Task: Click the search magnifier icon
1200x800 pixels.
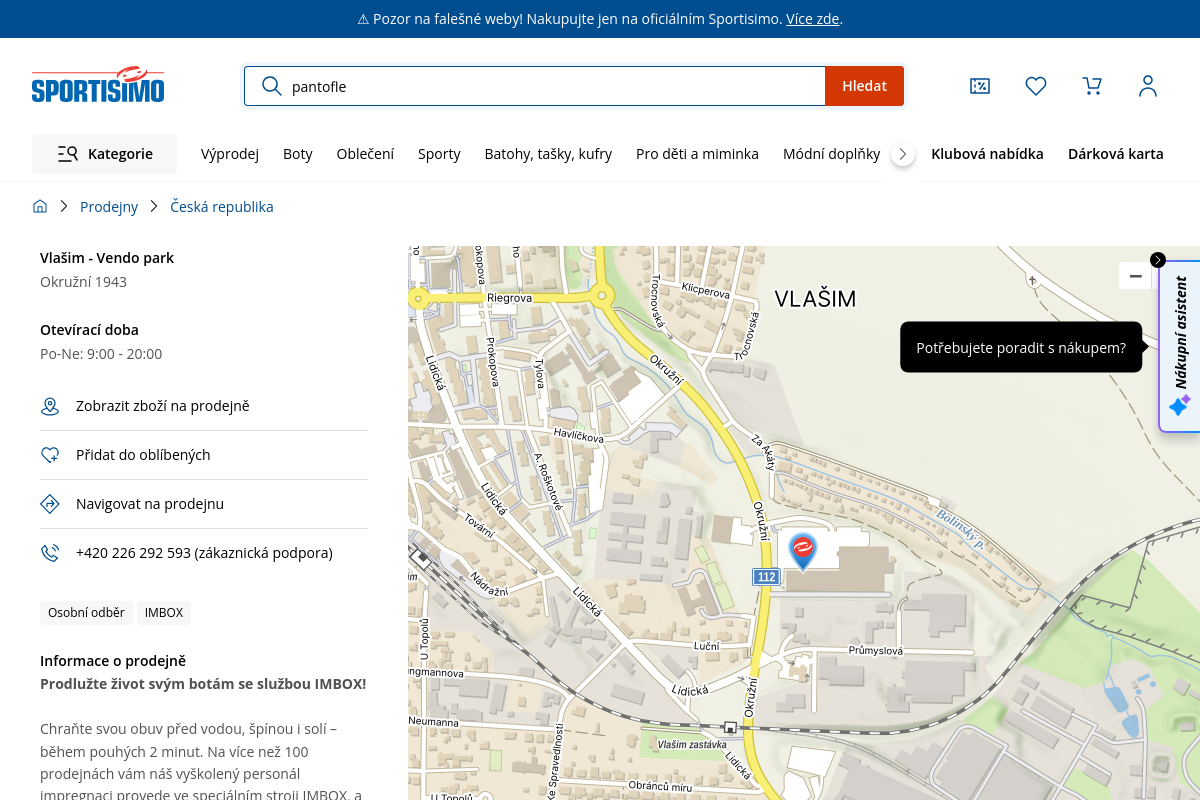Action: tap(271, 86)
